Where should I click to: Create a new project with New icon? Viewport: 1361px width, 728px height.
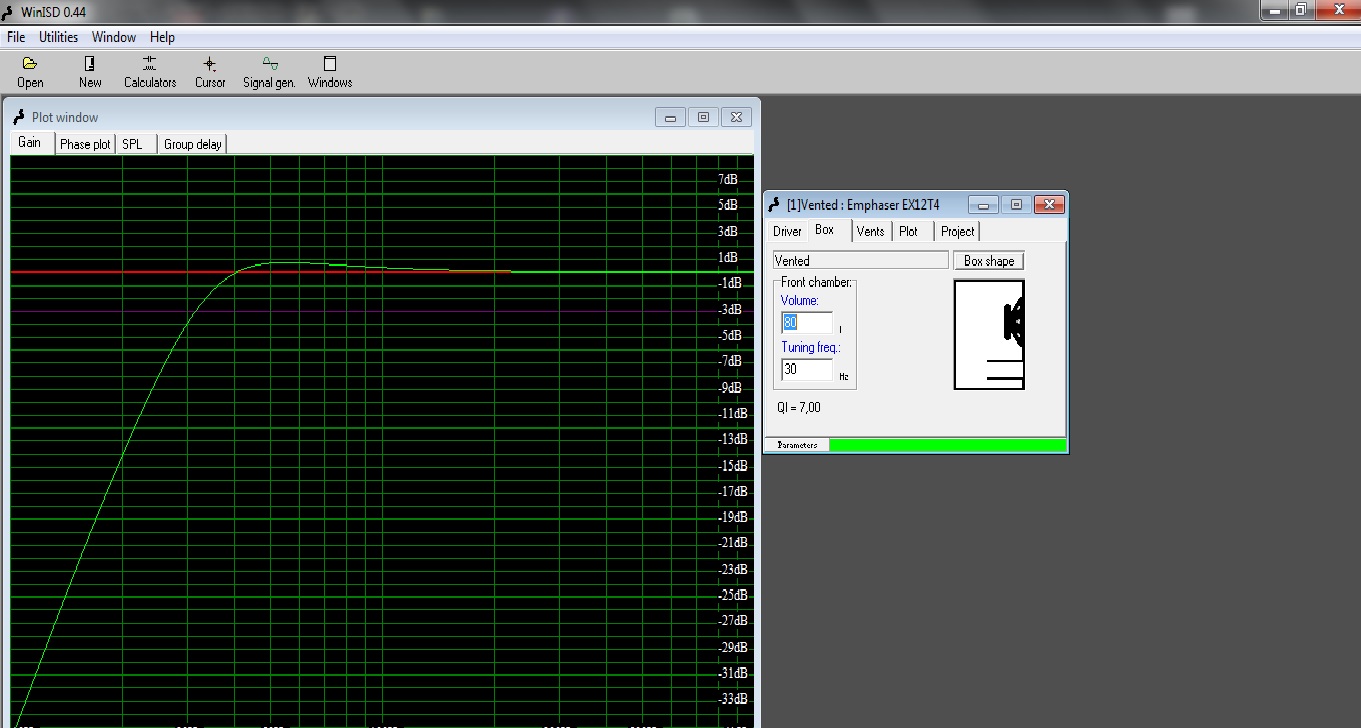(90, 72)
